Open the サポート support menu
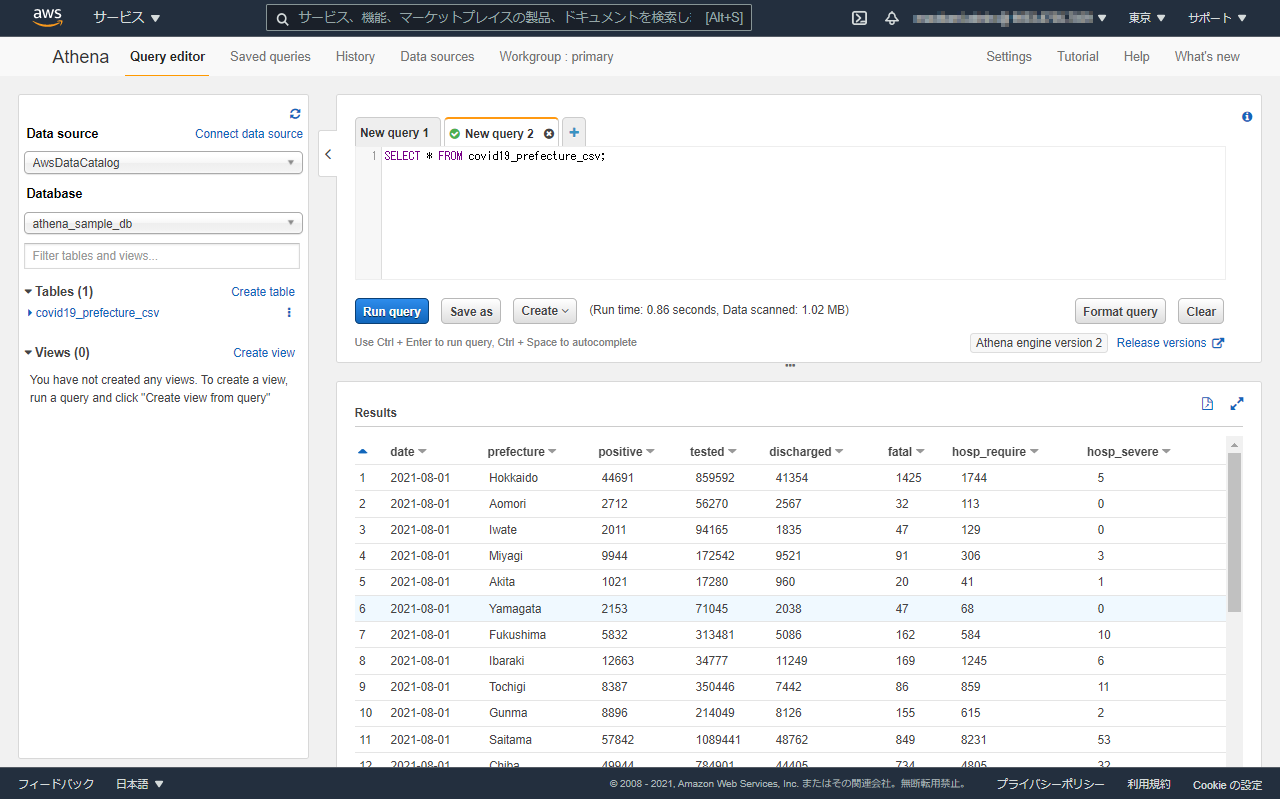 pyautogui.click(x=1217, y=18)
